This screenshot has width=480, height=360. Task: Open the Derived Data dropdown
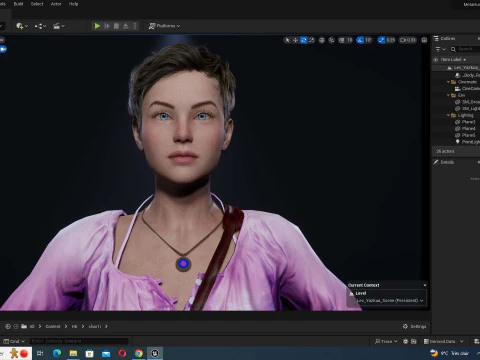coord(443,341)
